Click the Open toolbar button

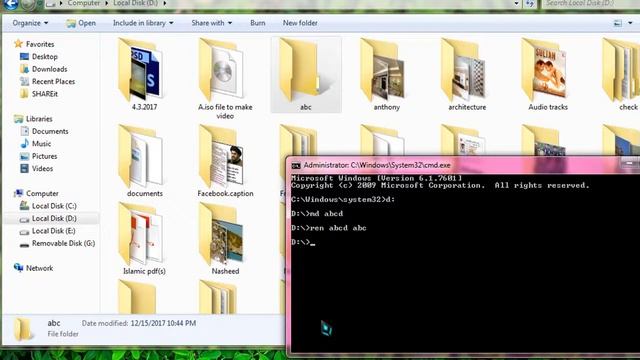[81, 23]
